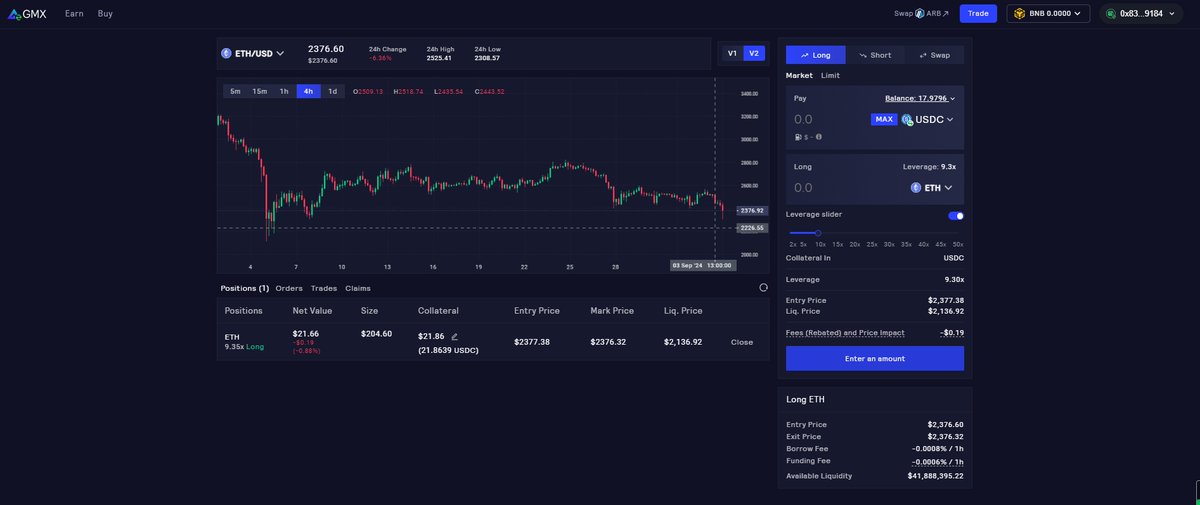Click the blue Trade button

click(978, 14)
